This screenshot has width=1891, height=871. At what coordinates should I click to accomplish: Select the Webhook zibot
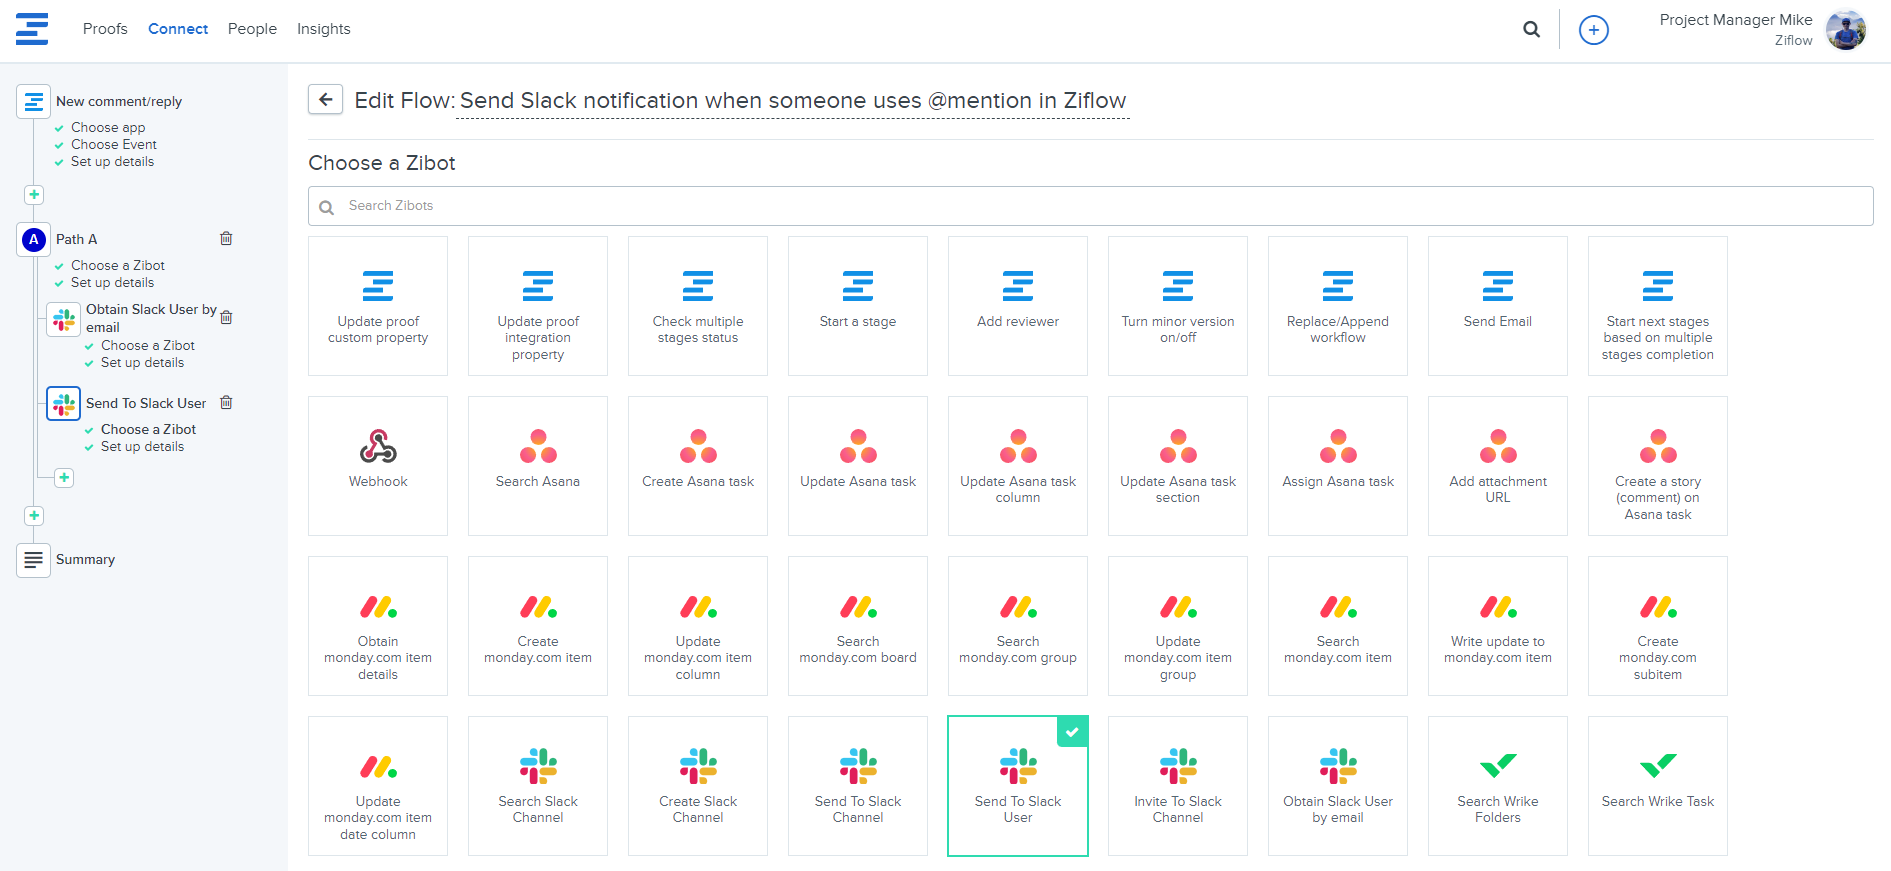(378, 465)
